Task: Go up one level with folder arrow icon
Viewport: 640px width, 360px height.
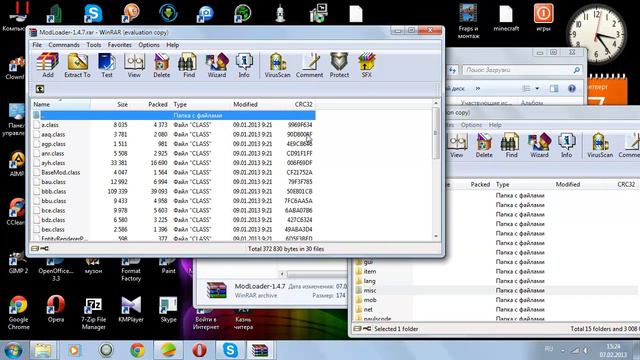Action: coord(40,89)
